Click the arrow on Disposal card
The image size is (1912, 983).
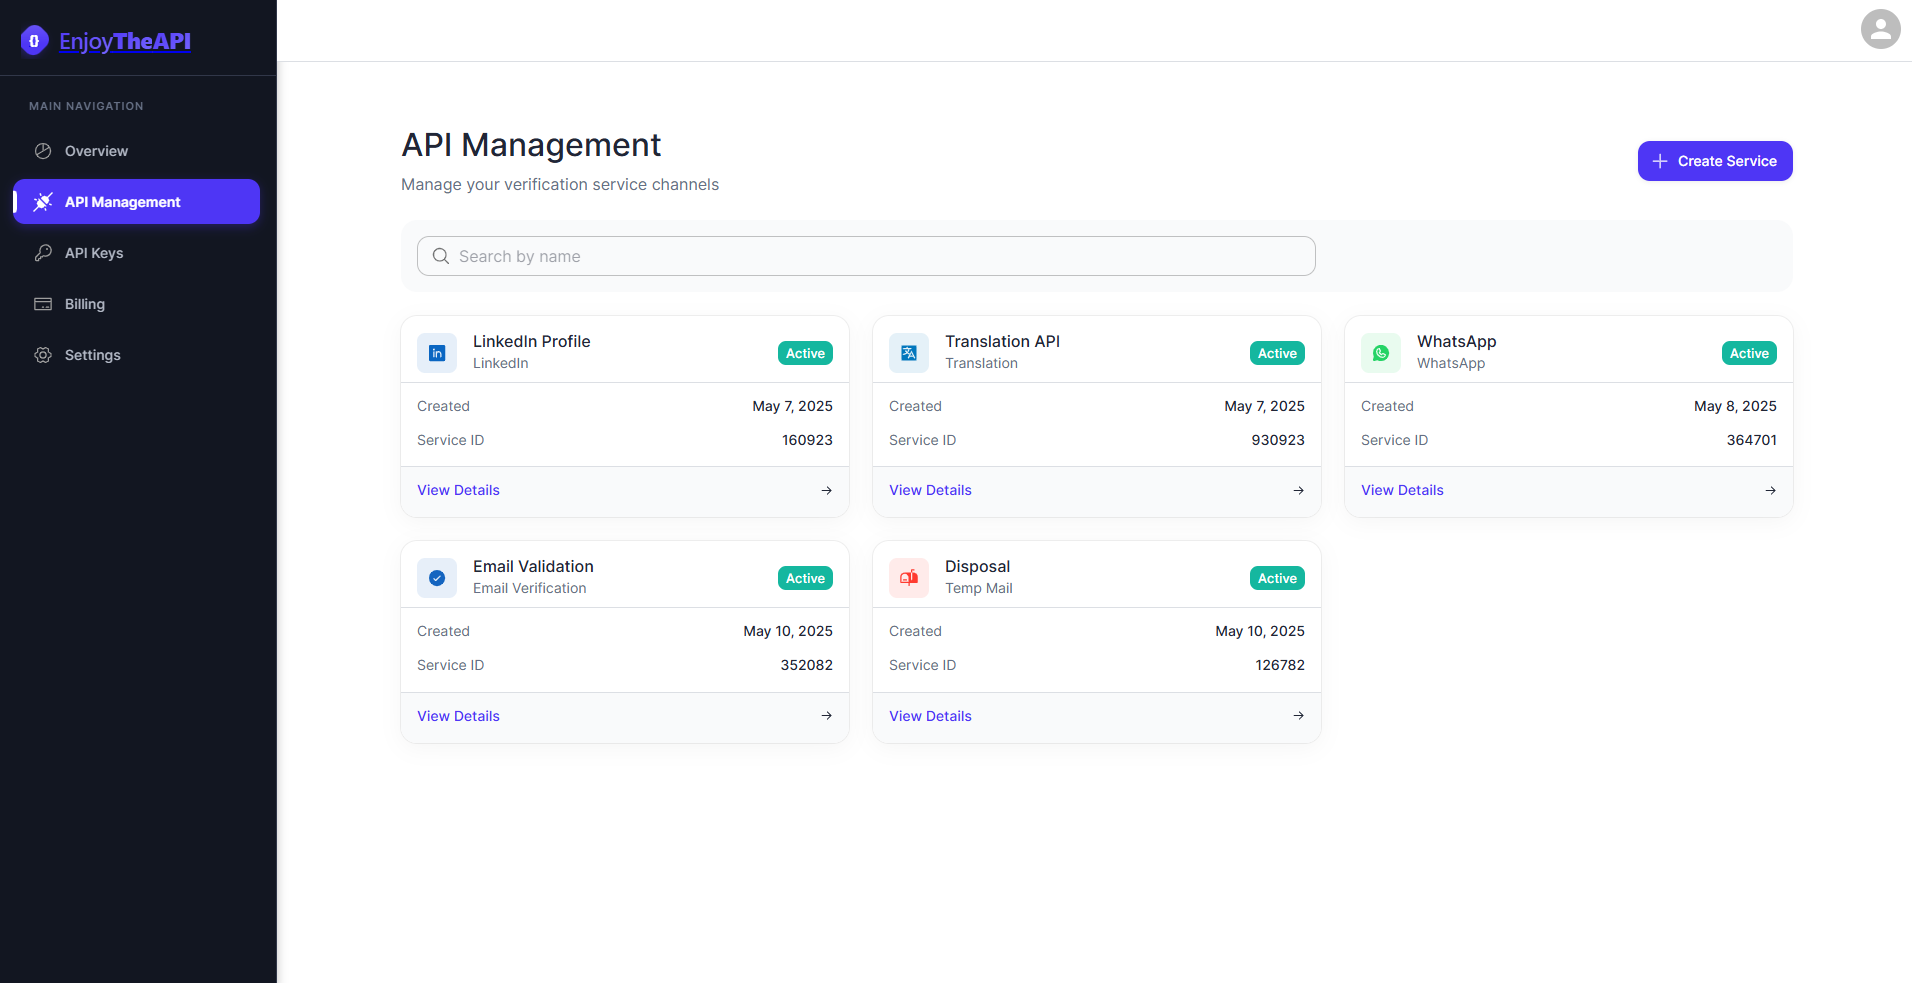[1298, 716]
